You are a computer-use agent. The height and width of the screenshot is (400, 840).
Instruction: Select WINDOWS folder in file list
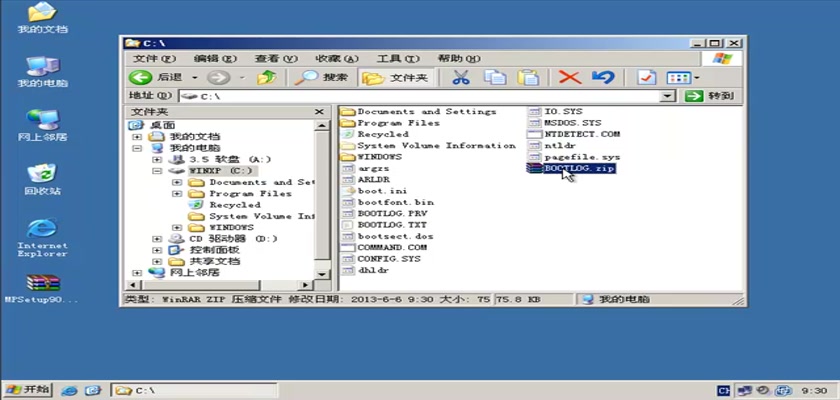click(x=379, y=157)
